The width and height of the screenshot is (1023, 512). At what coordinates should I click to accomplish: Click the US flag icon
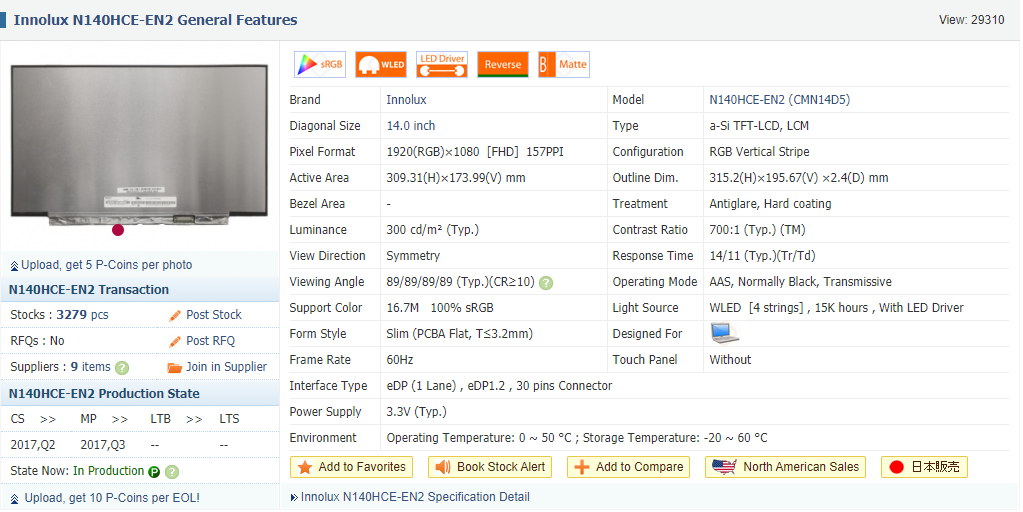(724, 467)
